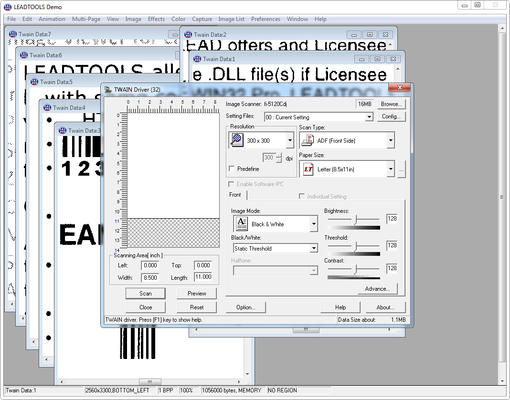Click the Browse... button

[391, 104]
